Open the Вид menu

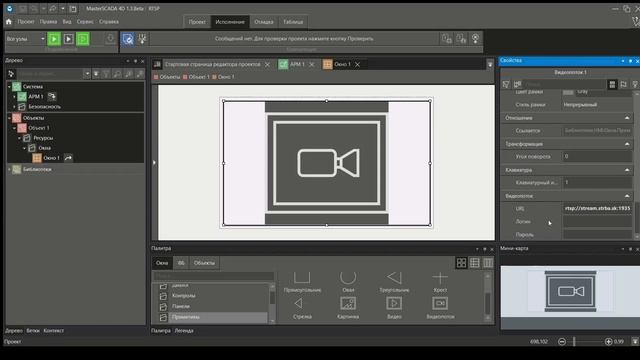pyautogui.click(x=67, y=22)
